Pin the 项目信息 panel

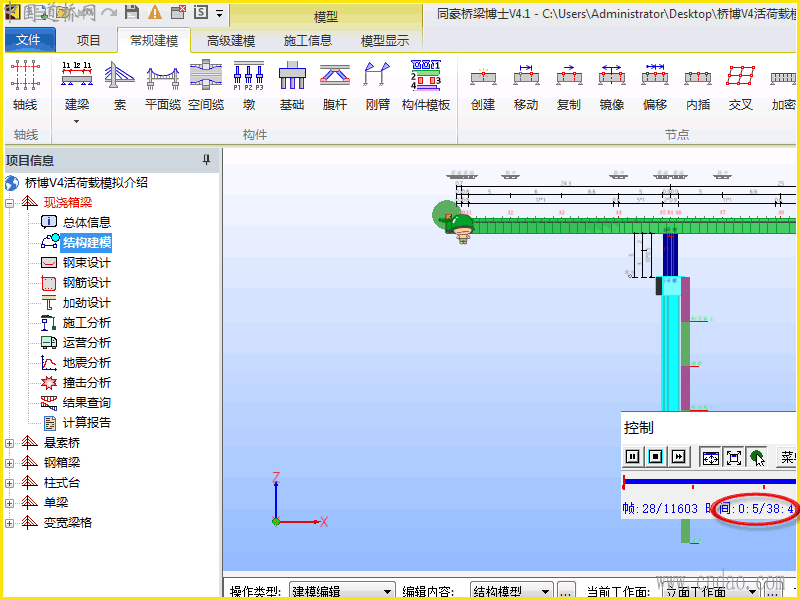[207, 160]
